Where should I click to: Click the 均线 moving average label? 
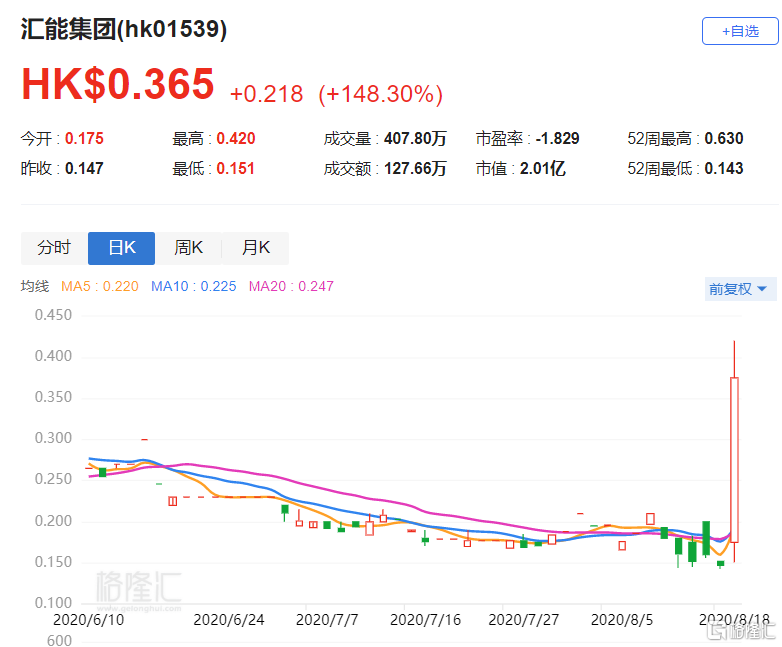35,286
